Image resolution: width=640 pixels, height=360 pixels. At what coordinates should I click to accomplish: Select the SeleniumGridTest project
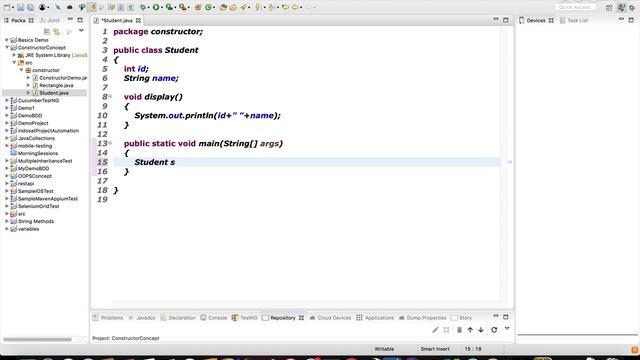tap(35, 206)
